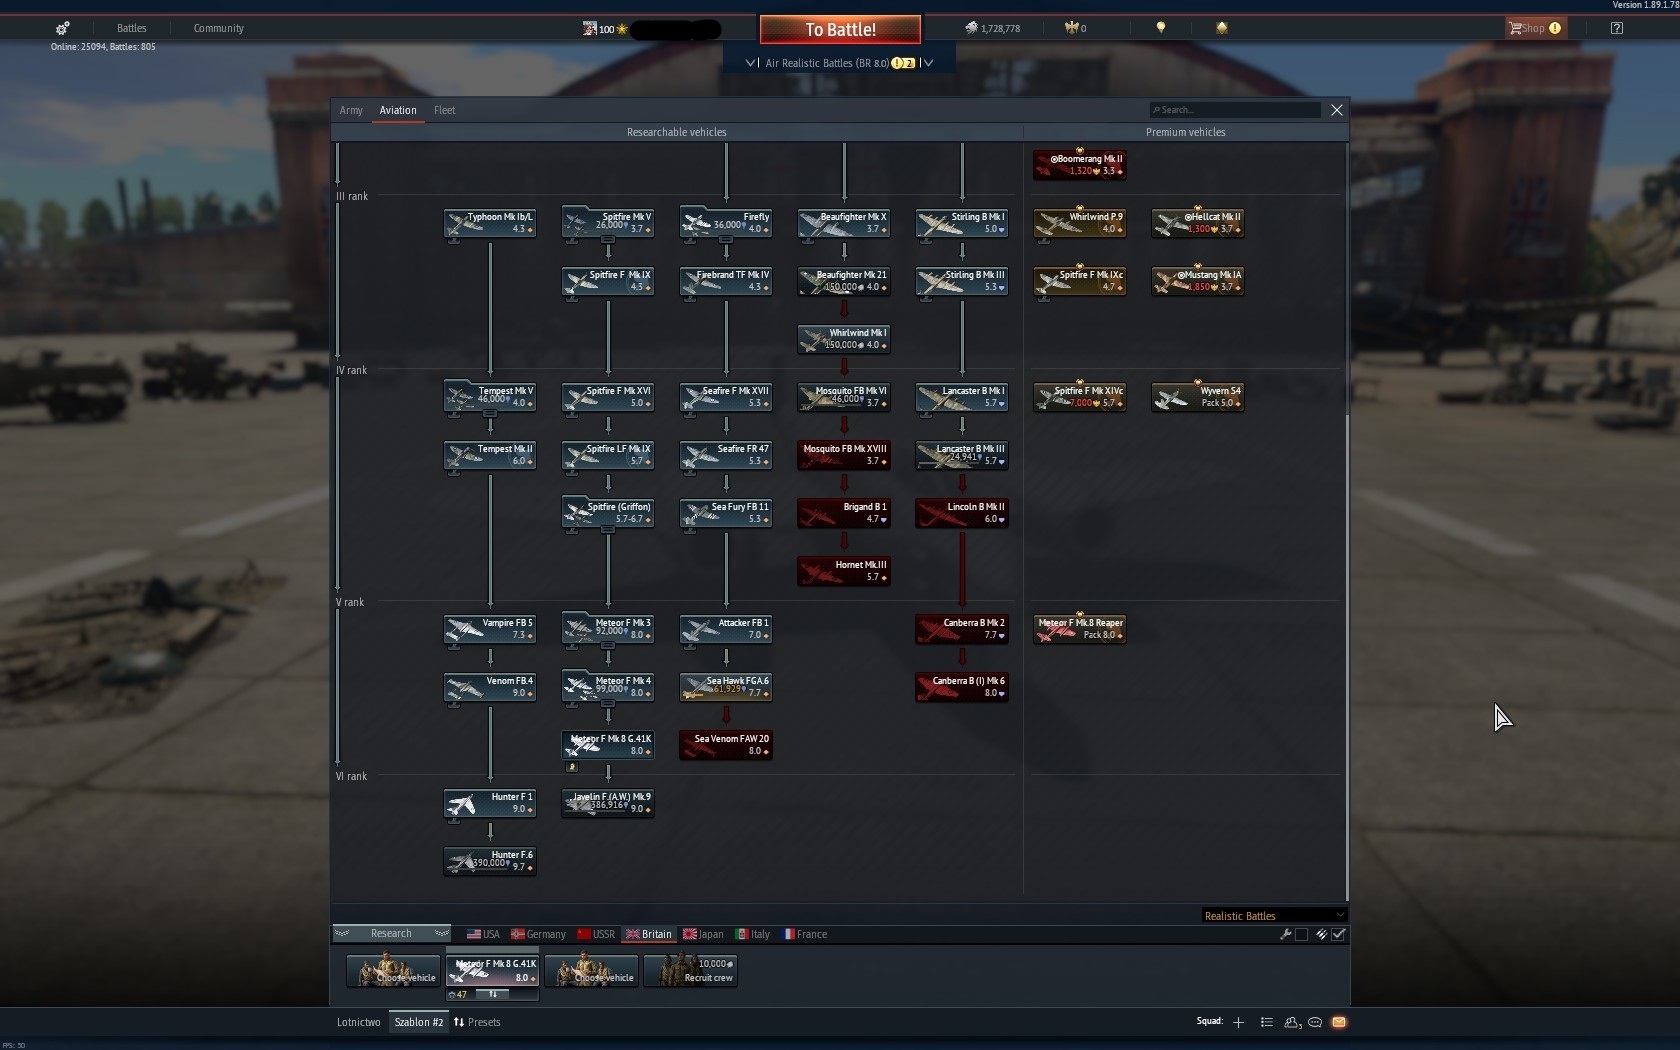
Task: Expand the Realistic Battles dropdown
Action: [1274, 915]
